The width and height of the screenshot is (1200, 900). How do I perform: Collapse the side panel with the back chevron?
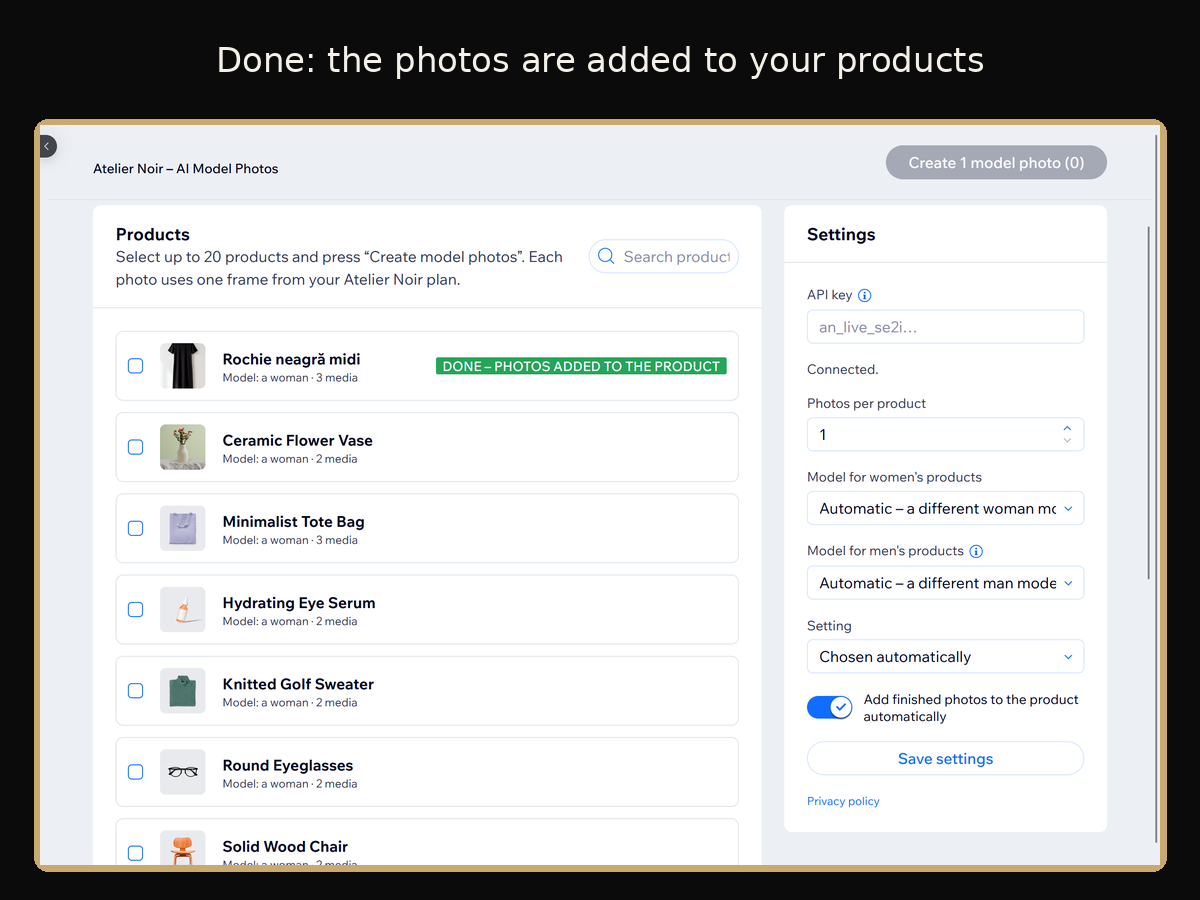pos(47,146)
